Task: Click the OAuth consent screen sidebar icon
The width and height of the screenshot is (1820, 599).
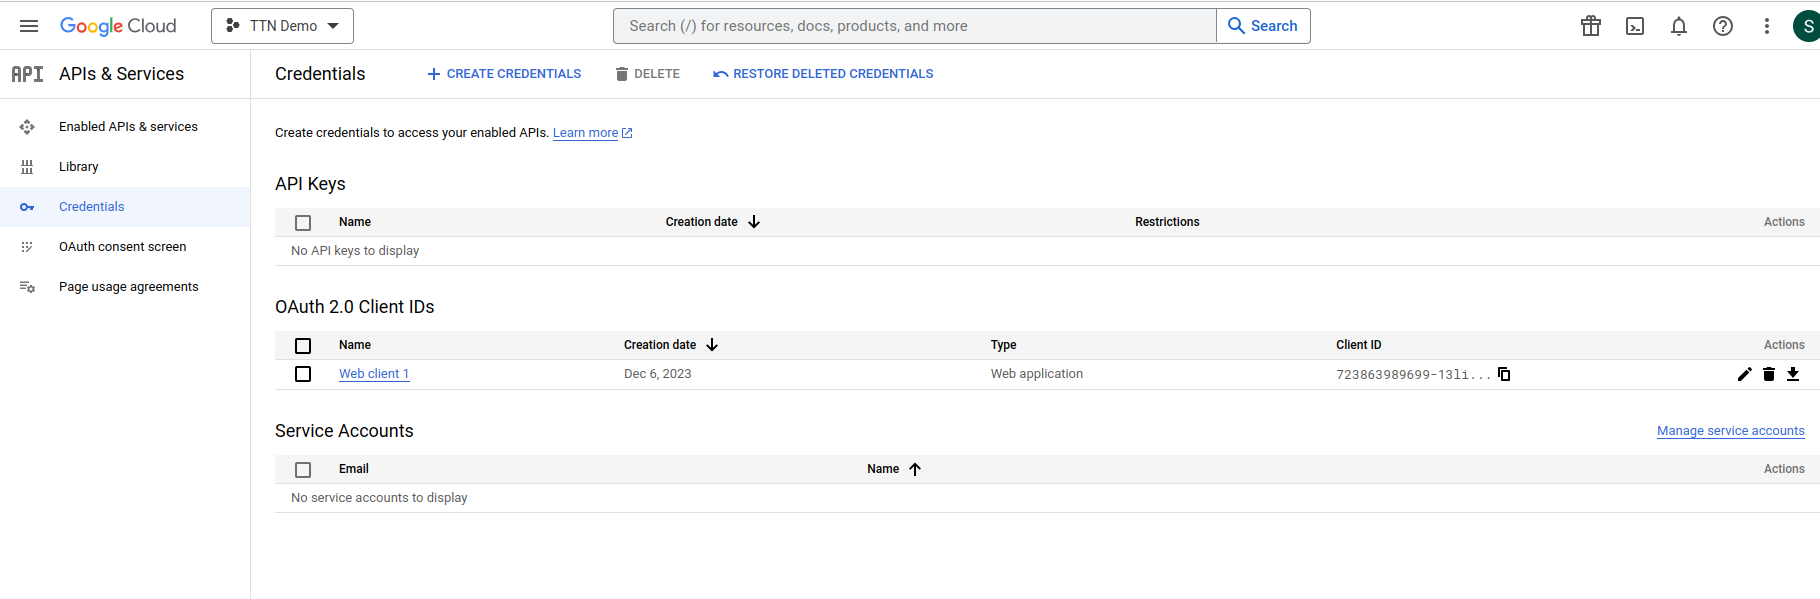Action: [27, 247]
